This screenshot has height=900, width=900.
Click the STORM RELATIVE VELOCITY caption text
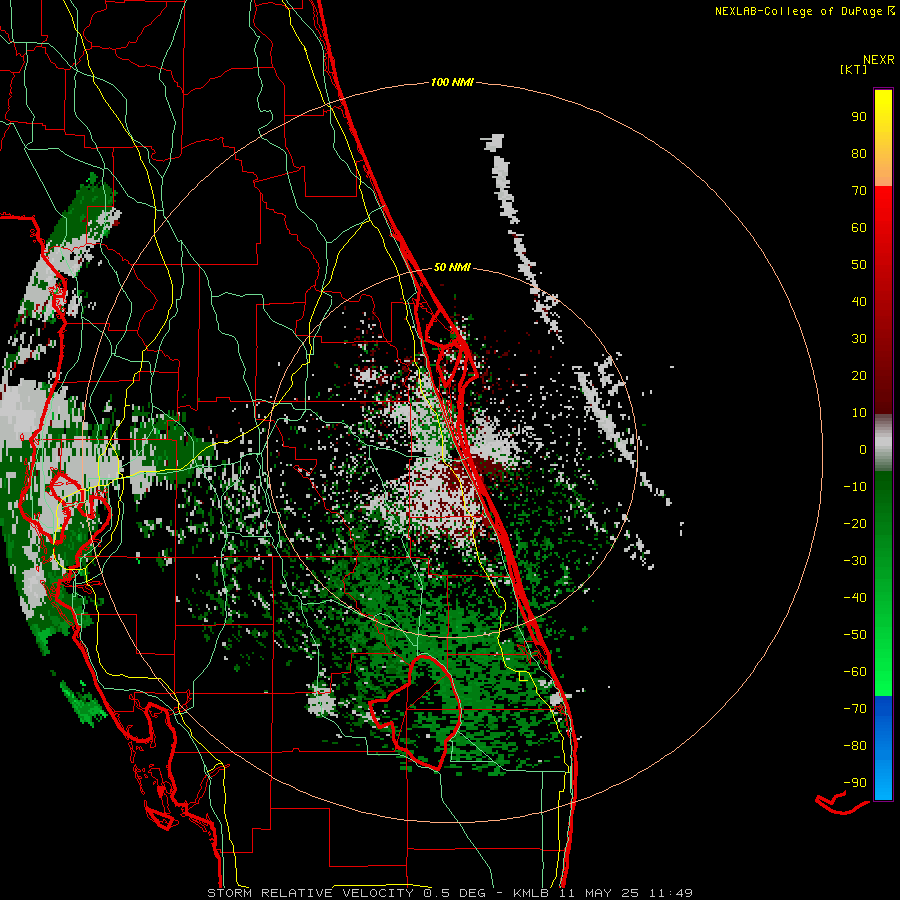tap(310, 893)
